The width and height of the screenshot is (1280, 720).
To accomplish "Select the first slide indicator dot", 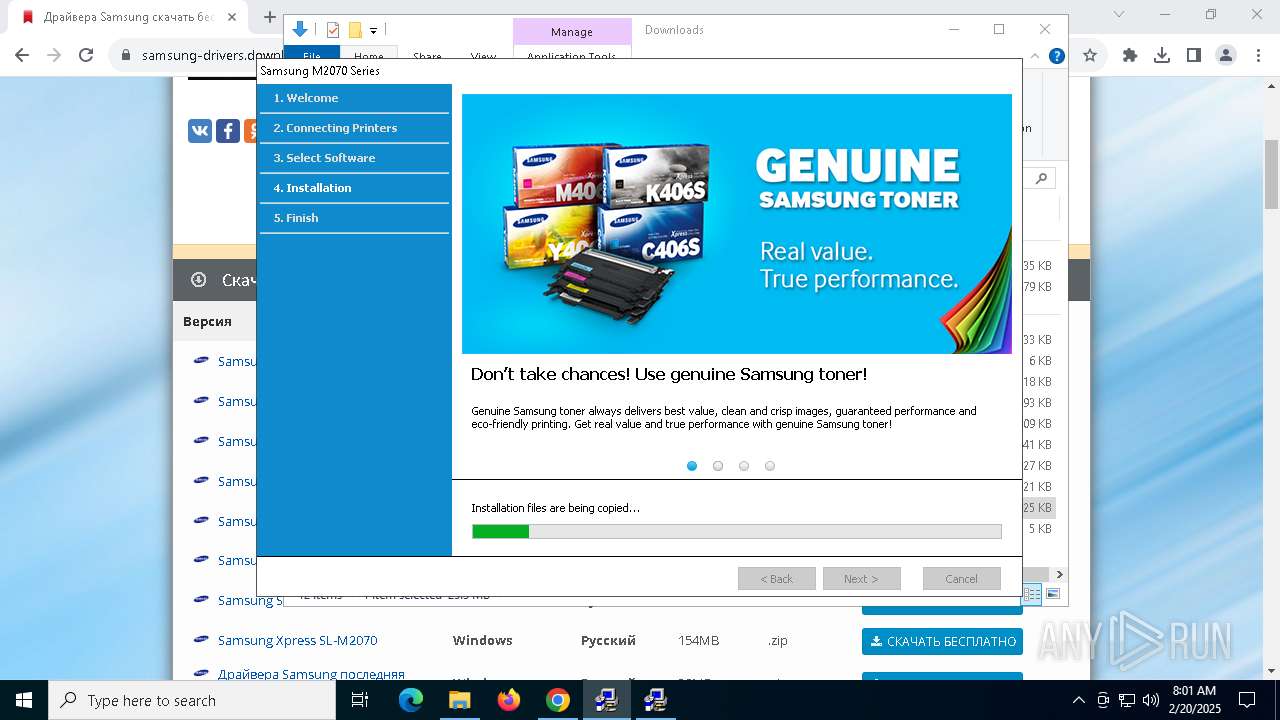I will click(x=692, y=466).
